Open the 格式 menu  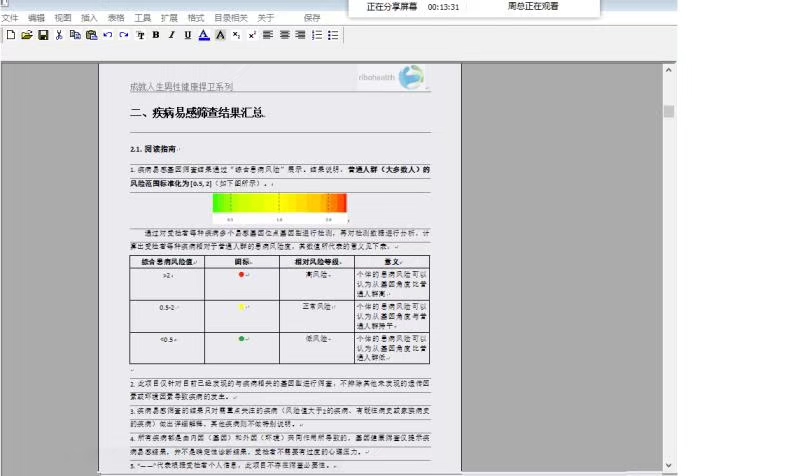click(x=196, y=18)
